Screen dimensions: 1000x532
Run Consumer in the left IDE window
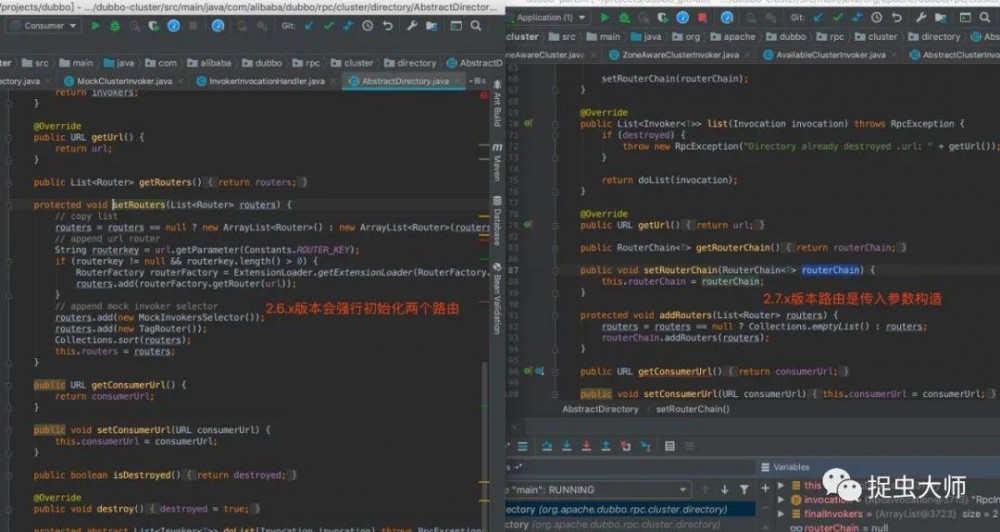pos(96,26)
